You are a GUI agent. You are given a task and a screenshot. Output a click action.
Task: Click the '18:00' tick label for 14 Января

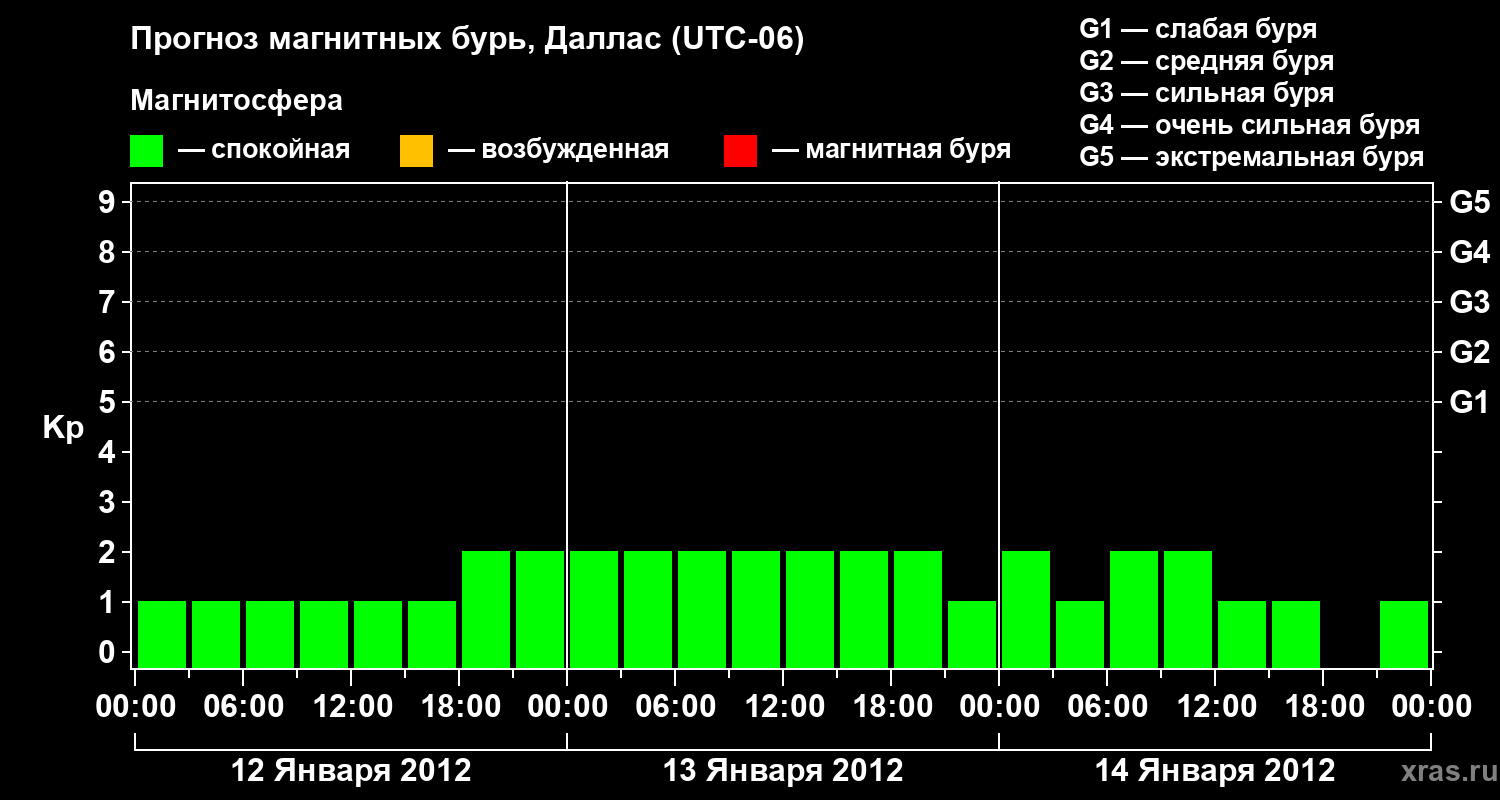click(x=1323, y=707)
